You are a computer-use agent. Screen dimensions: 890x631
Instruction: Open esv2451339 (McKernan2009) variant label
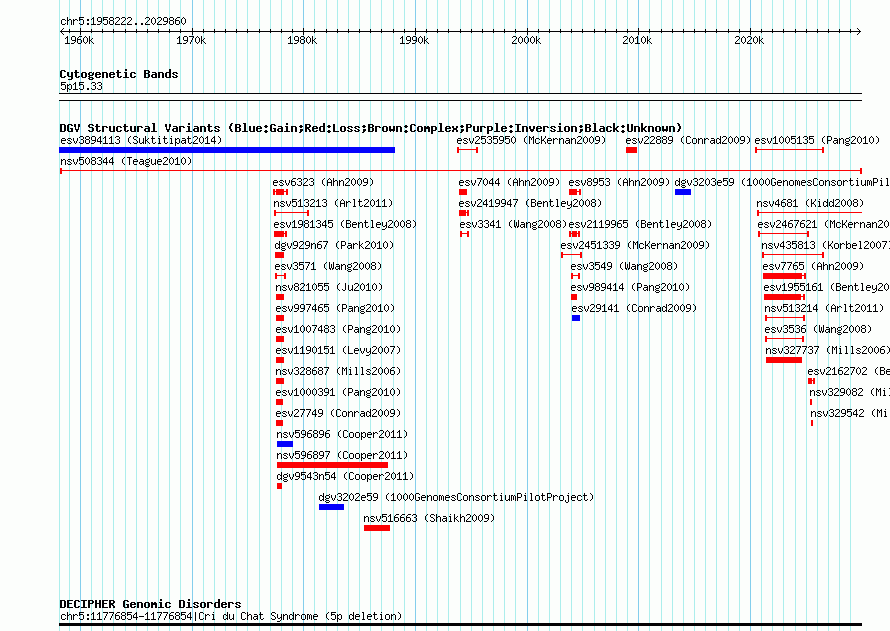pyautogui.click(x=635, y=245)
